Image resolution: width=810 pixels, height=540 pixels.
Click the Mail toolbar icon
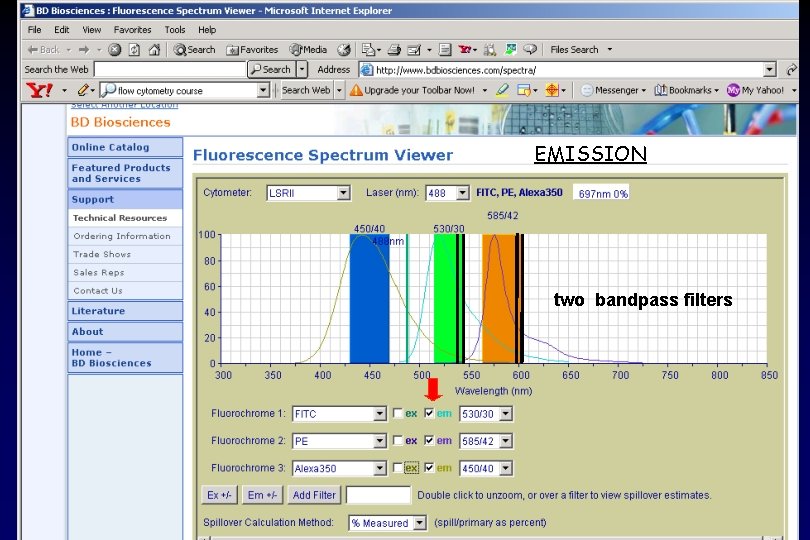(368, 50)
